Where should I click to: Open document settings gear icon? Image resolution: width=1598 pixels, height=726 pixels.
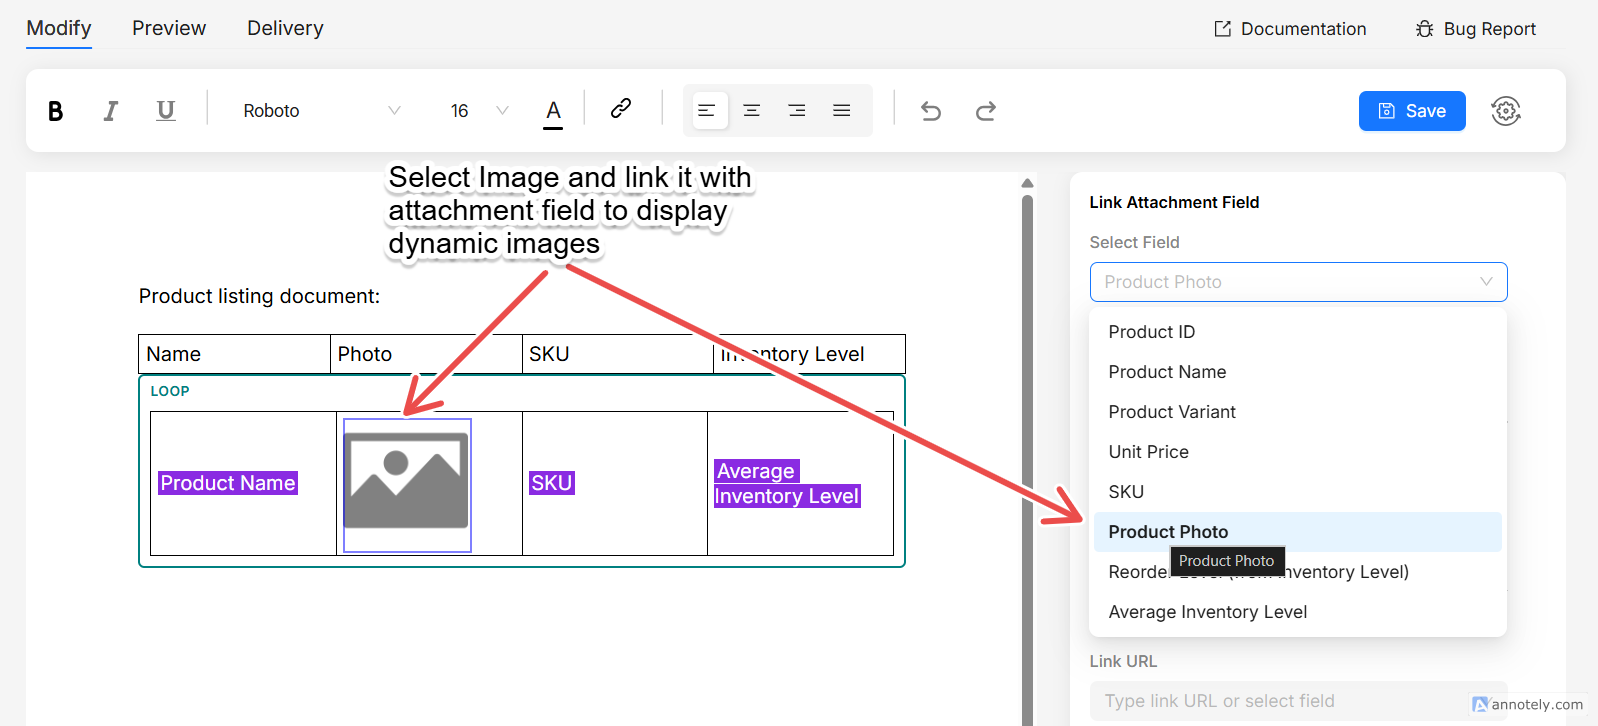click(1506, 111)
